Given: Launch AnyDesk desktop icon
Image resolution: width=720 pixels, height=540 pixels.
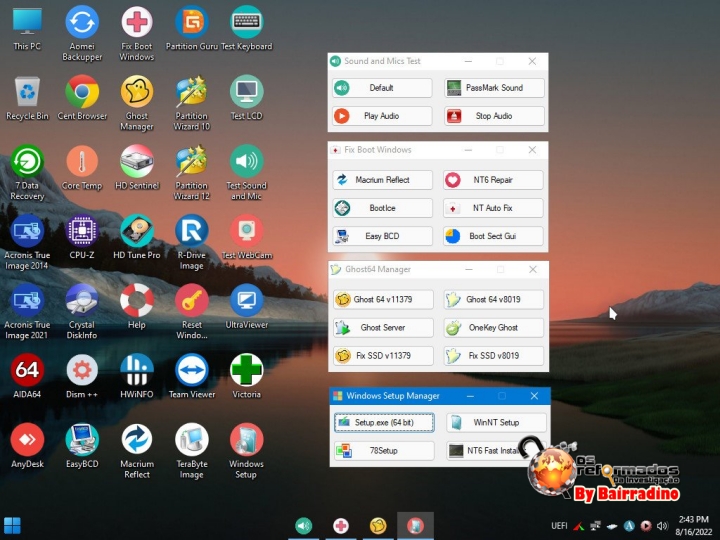Looking at the screenshot, I should [27, 445].
